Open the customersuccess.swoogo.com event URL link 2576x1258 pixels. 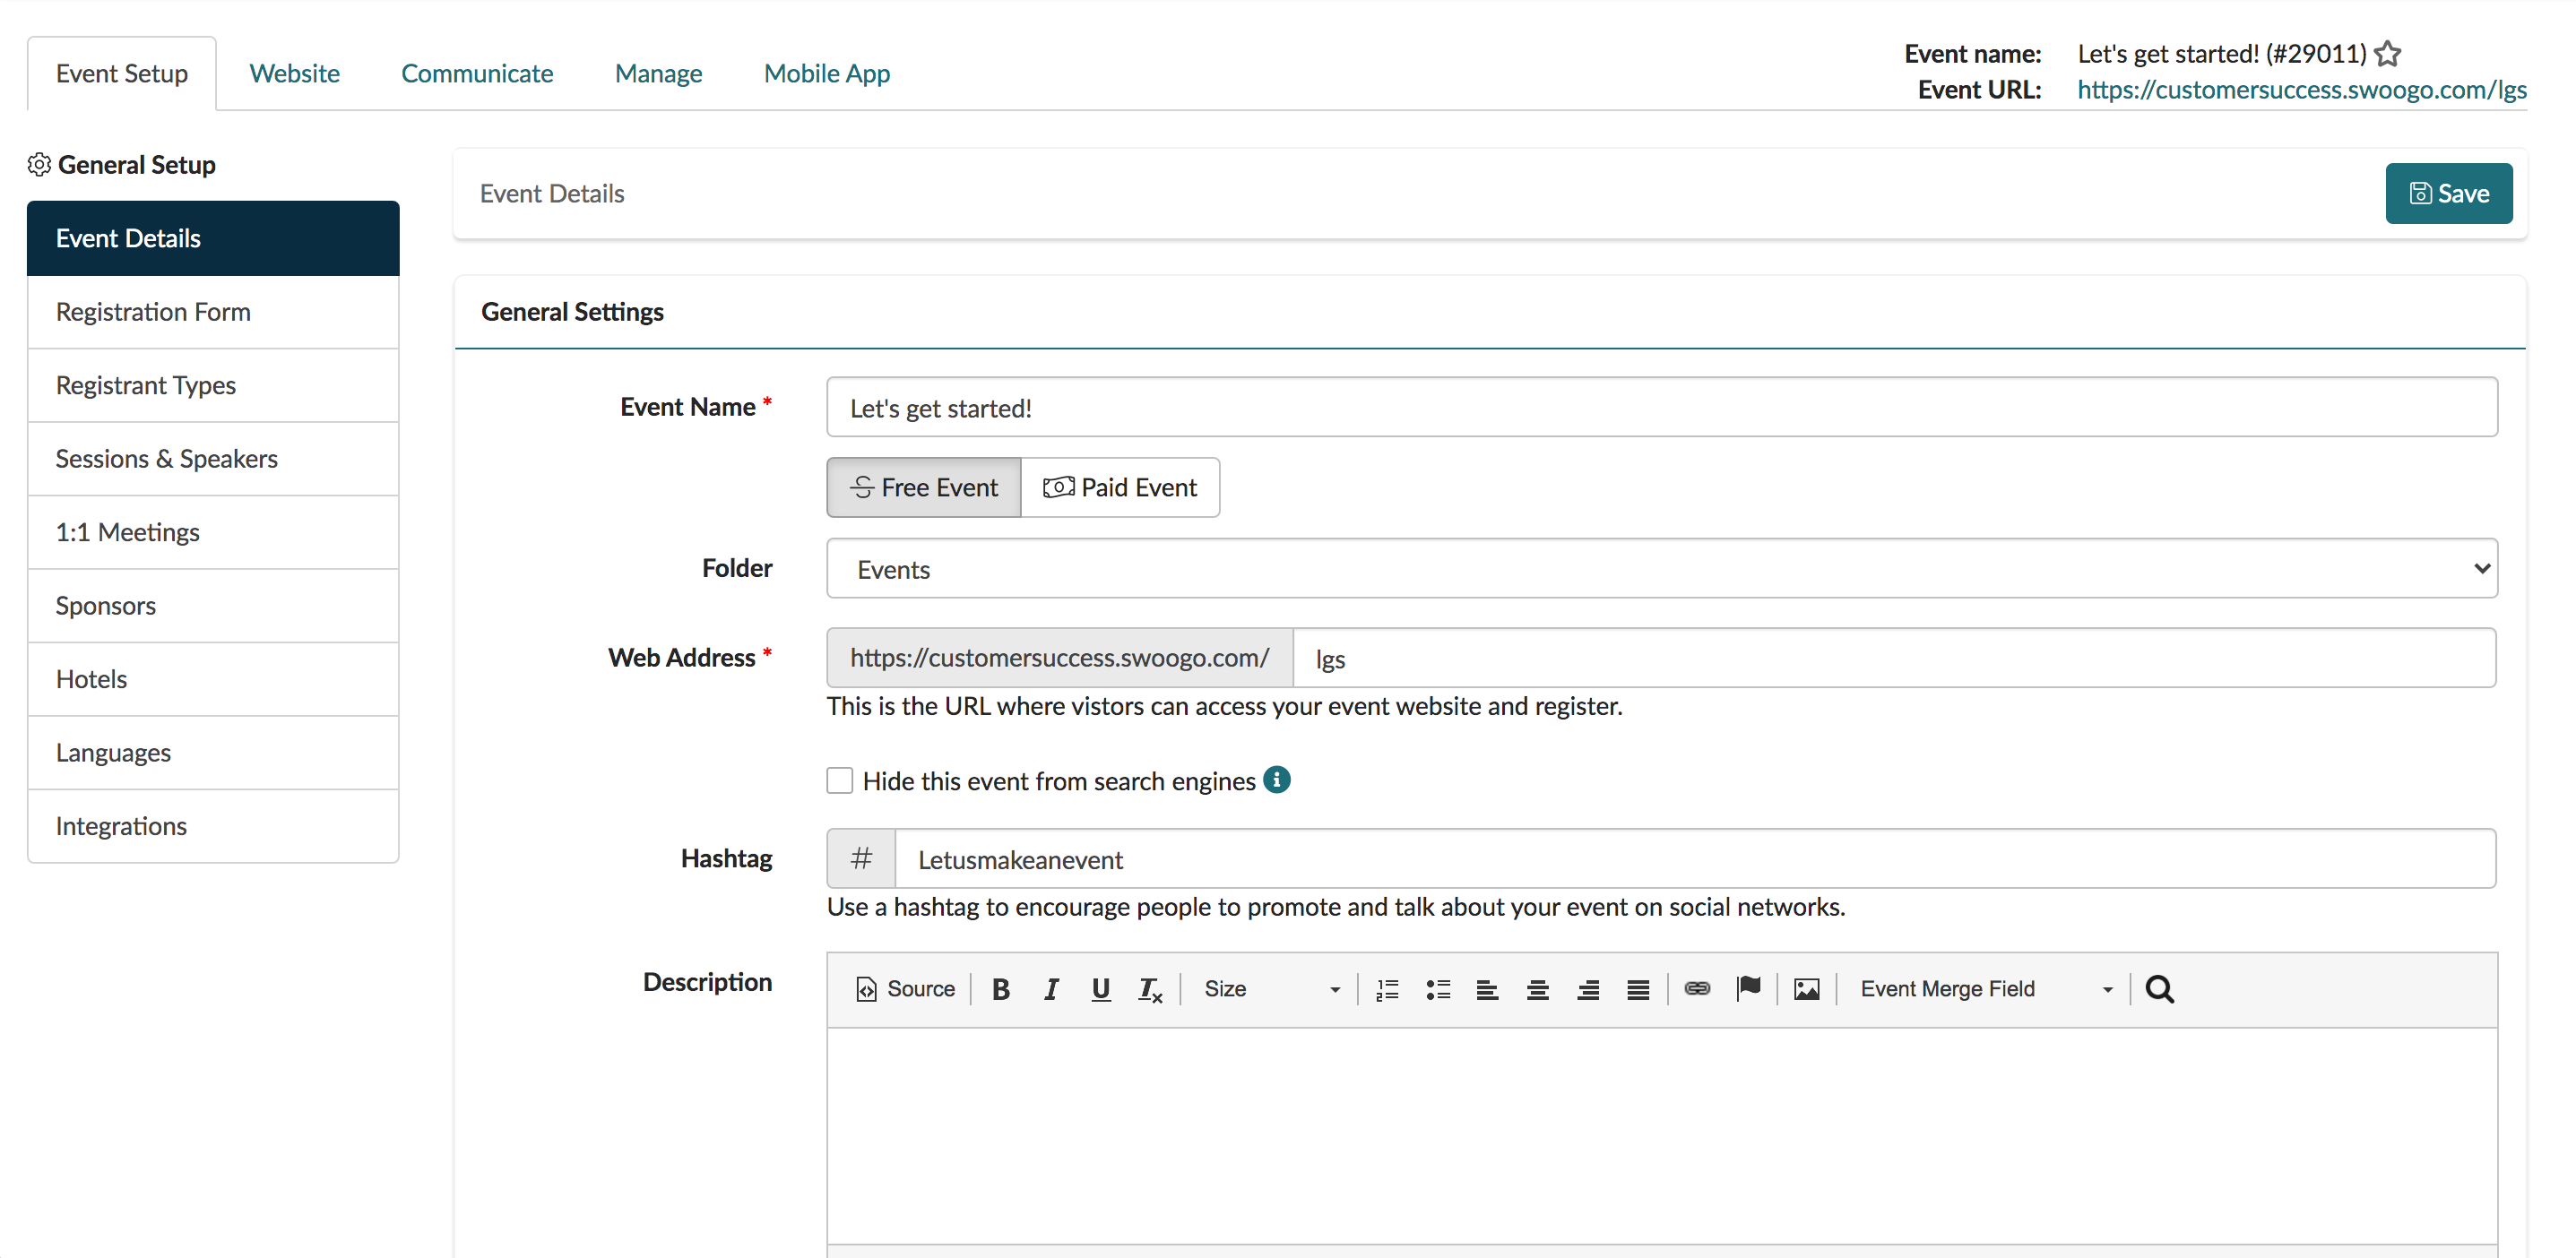click(2301, 90)
